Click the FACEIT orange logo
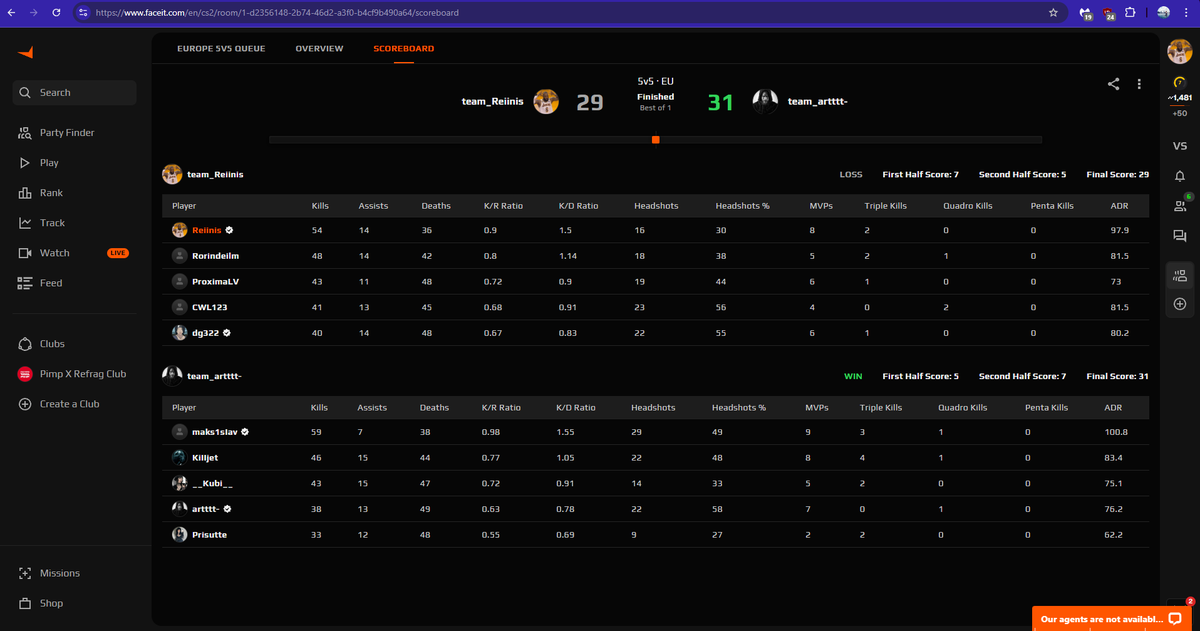Image resolution: width=1200 pixels, height=631 pixels. (x=25, y=52)
